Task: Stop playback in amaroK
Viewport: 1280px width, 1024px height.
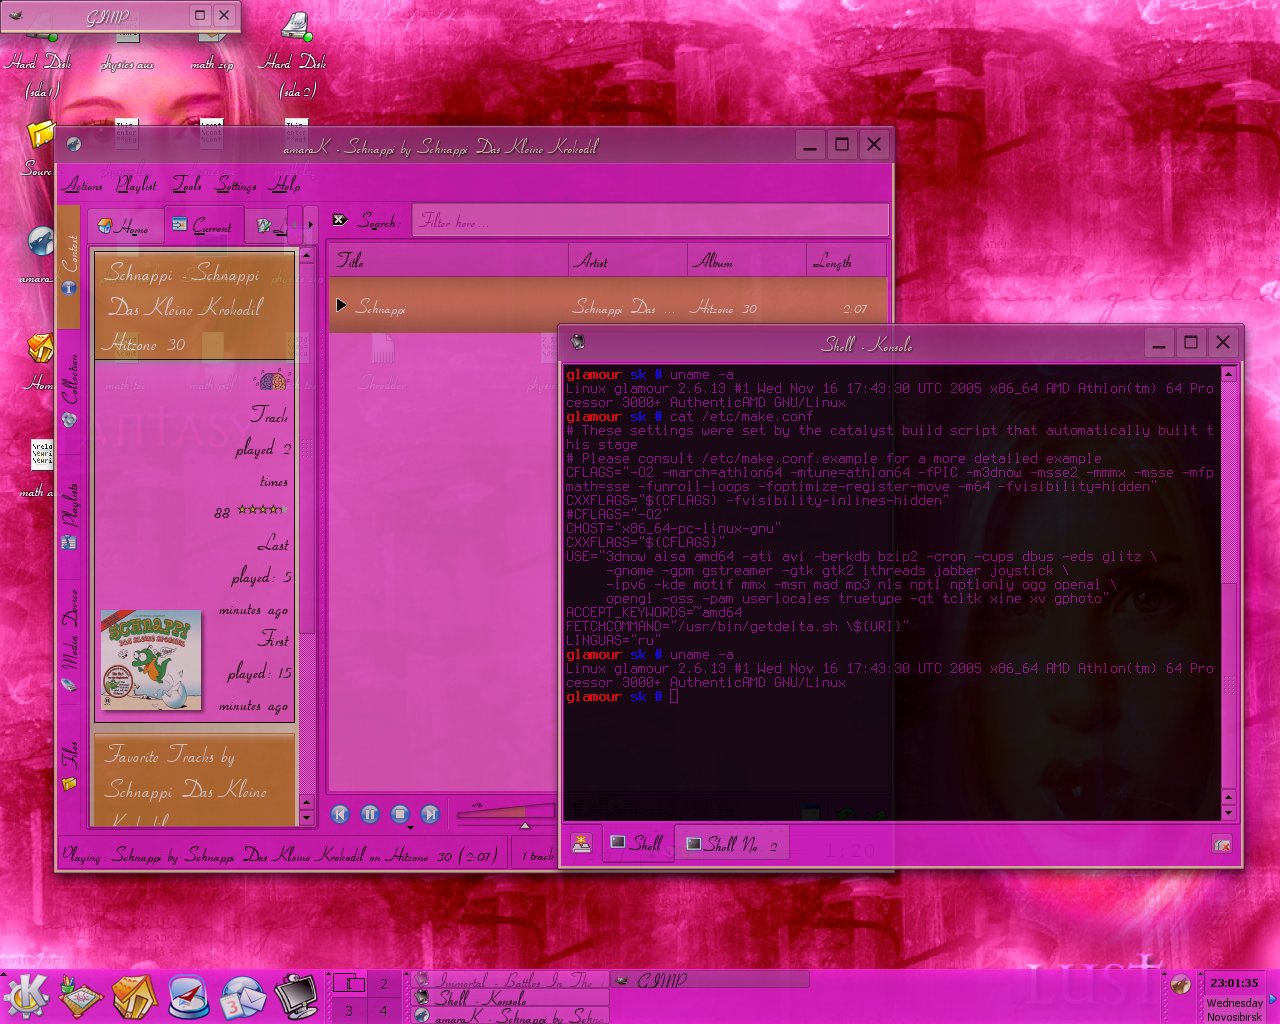Action: coord(399,814)
